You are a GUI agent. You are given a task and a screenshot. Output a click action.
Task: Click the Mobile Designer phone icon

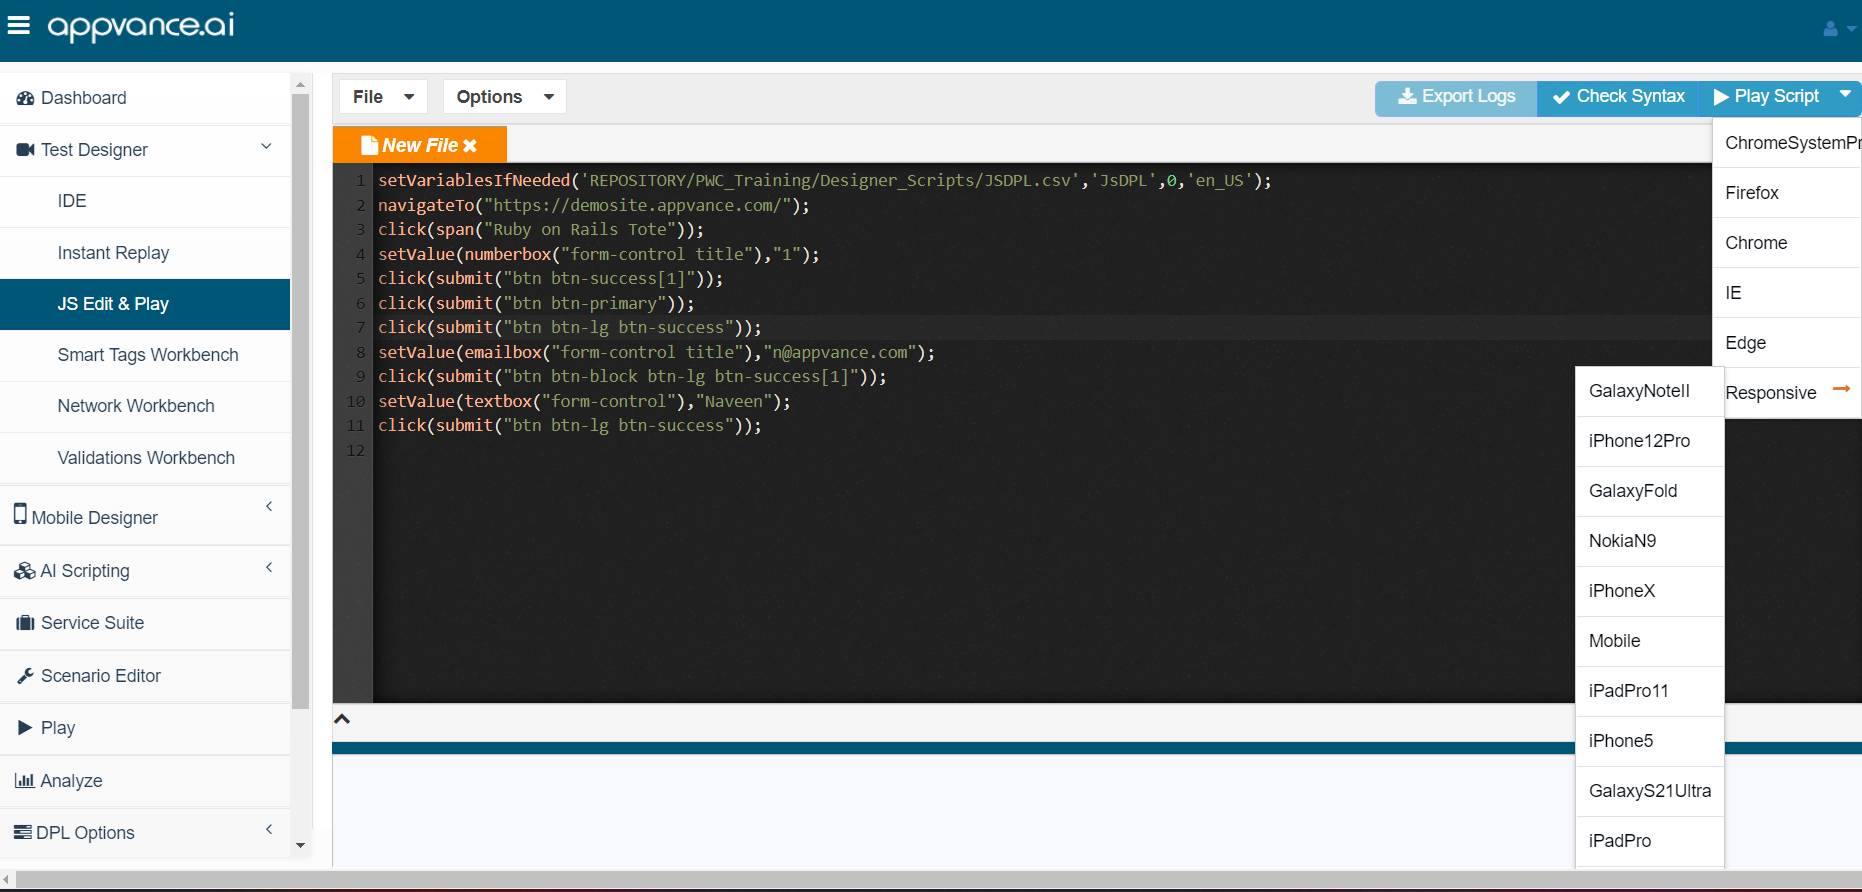[x=20, y=514]
